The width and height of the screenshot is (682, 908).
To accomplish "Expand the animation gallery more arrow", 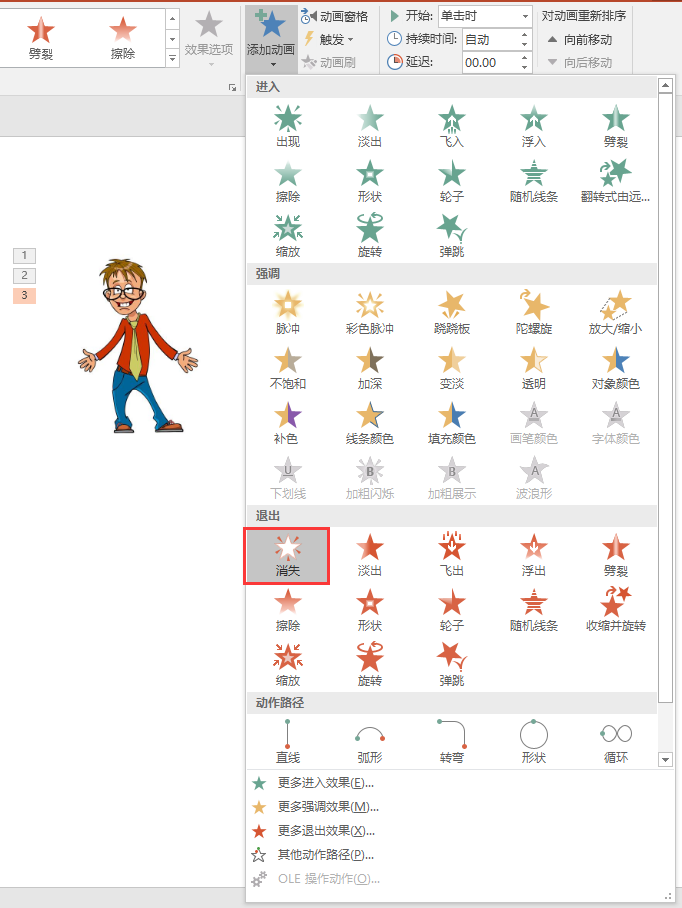I will pos(172,59).
